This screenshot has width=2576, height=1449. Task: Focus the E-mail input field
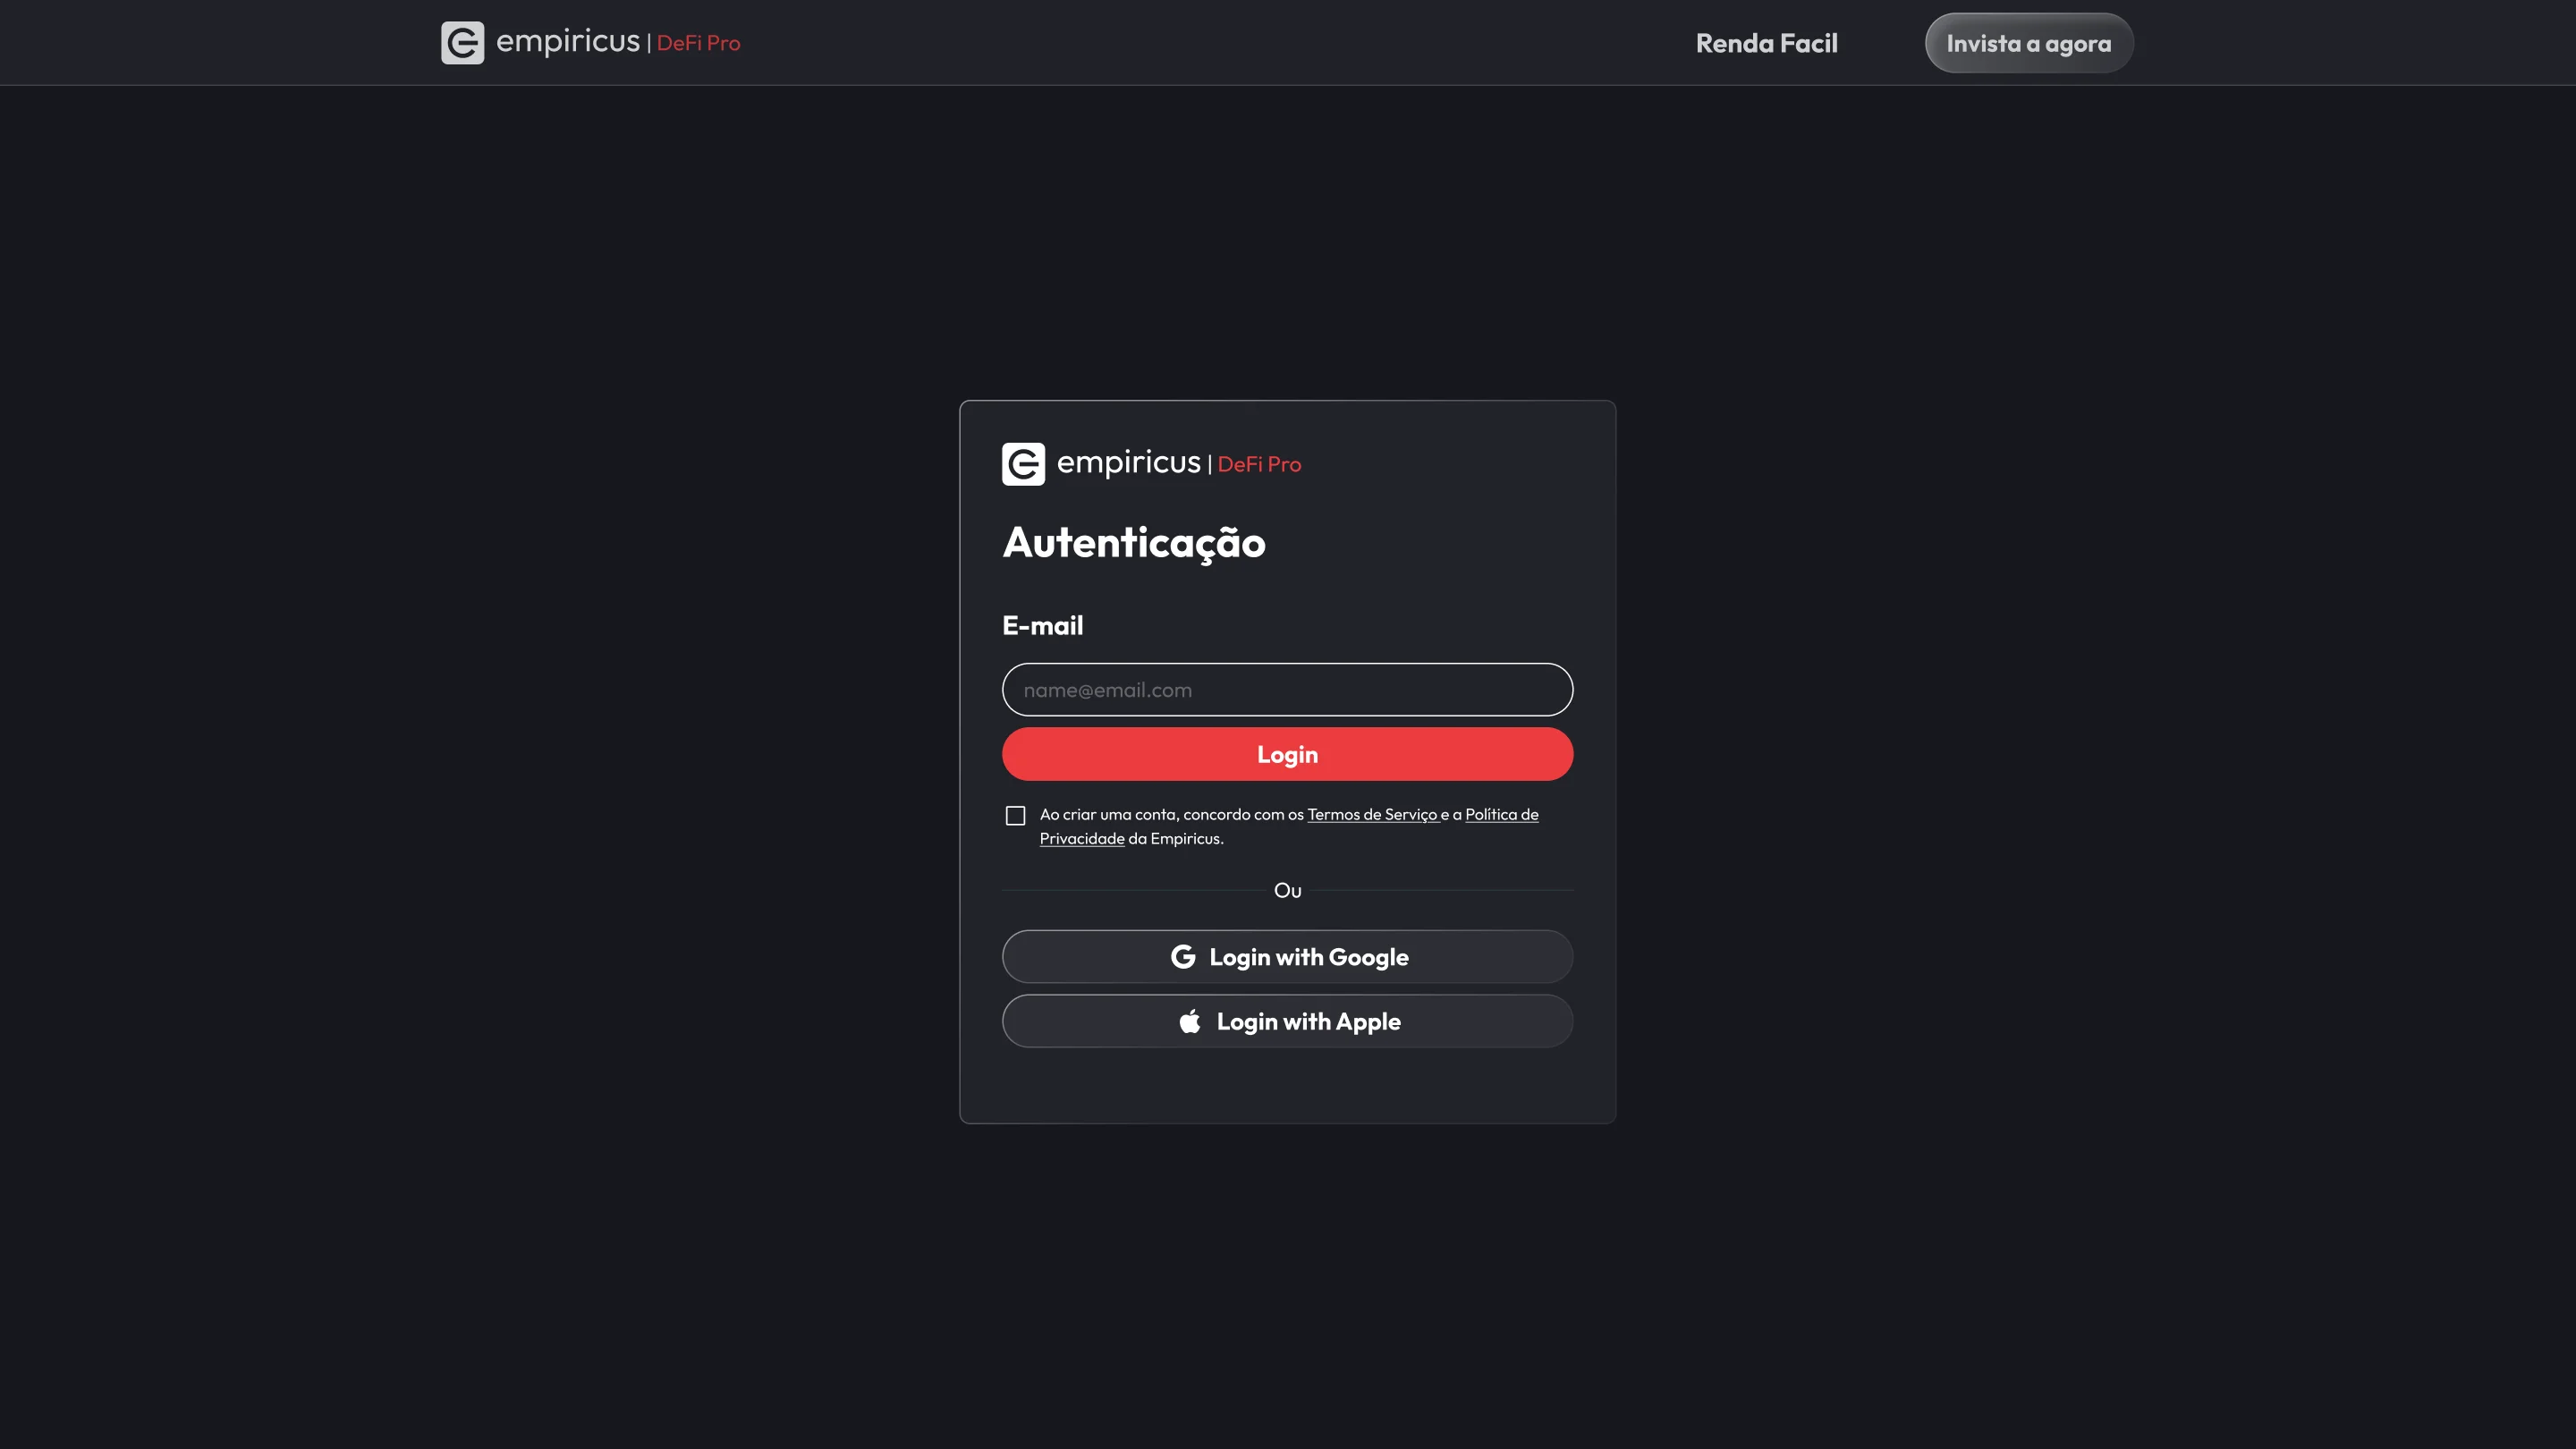1287,690
